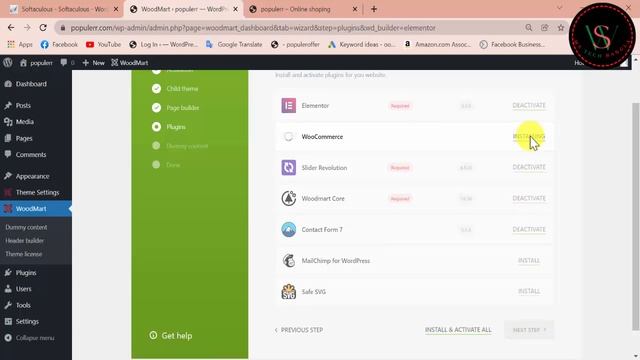This screenshot has height=360, width=640.
Task: Open the Plugins admin menu
Action: coord(26,273)
